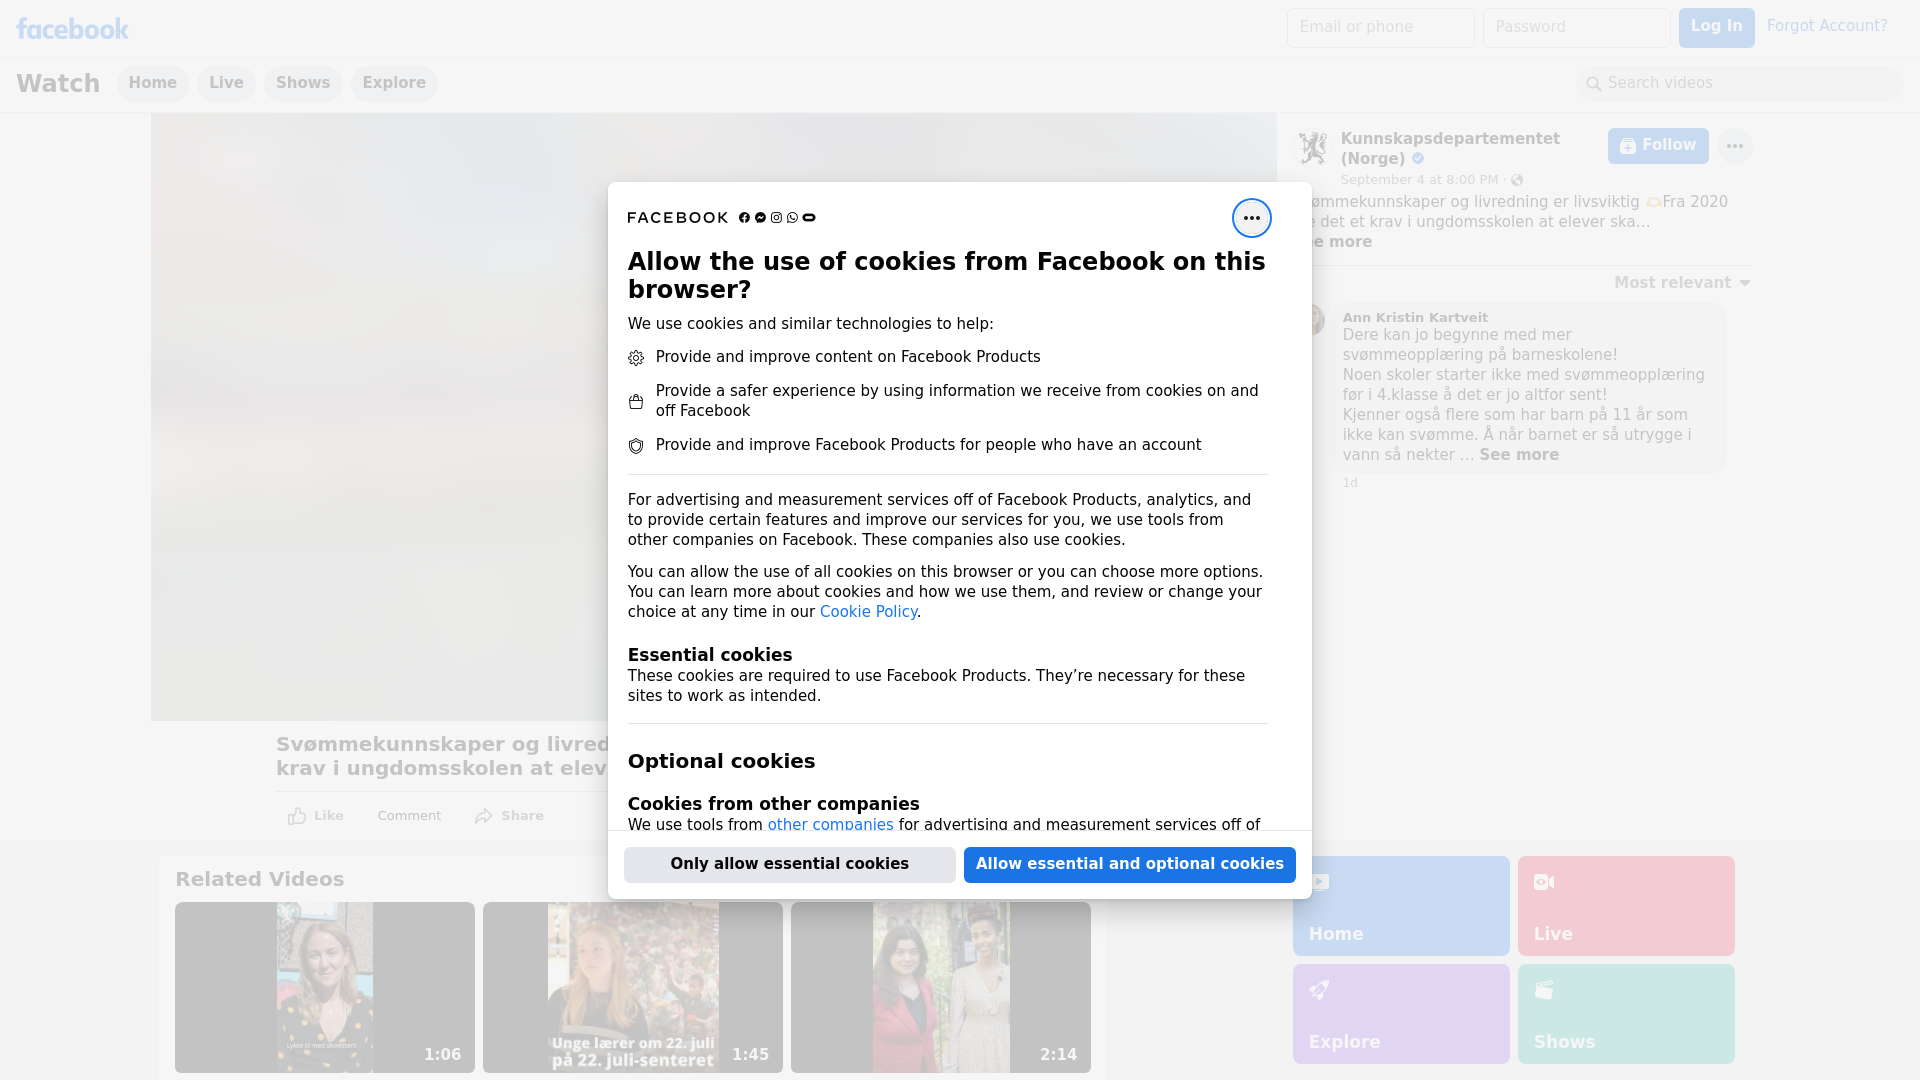The image size is (1920, 1080).
Task: Click the Share arrow icon
Action: point(484,816)
